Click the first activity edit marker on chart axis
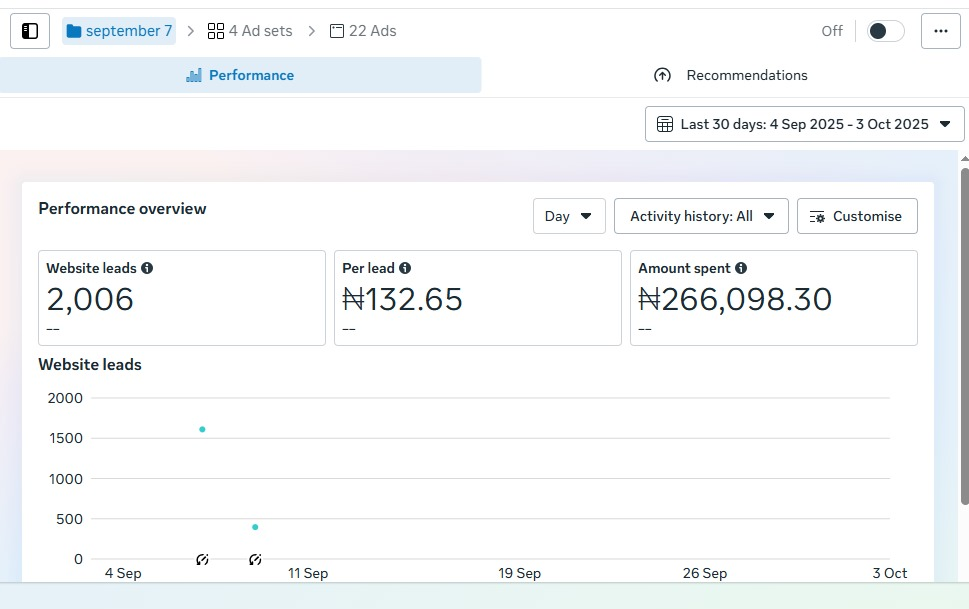Viewport: 969px width, 609px height. click(x=202, y=560)
